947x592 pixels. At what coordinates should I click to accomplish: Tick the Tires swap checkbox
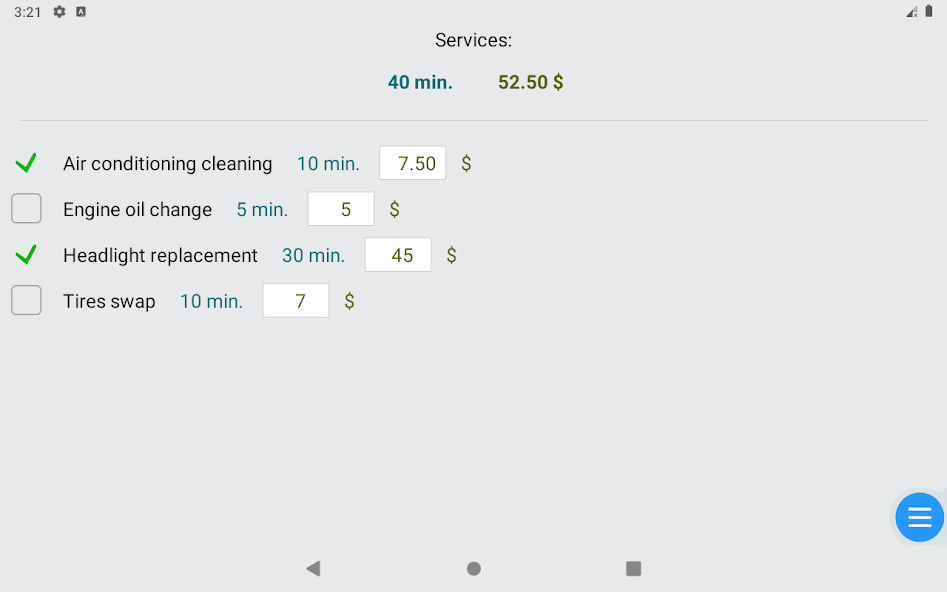pyautogui.click(x=26, y=300)
